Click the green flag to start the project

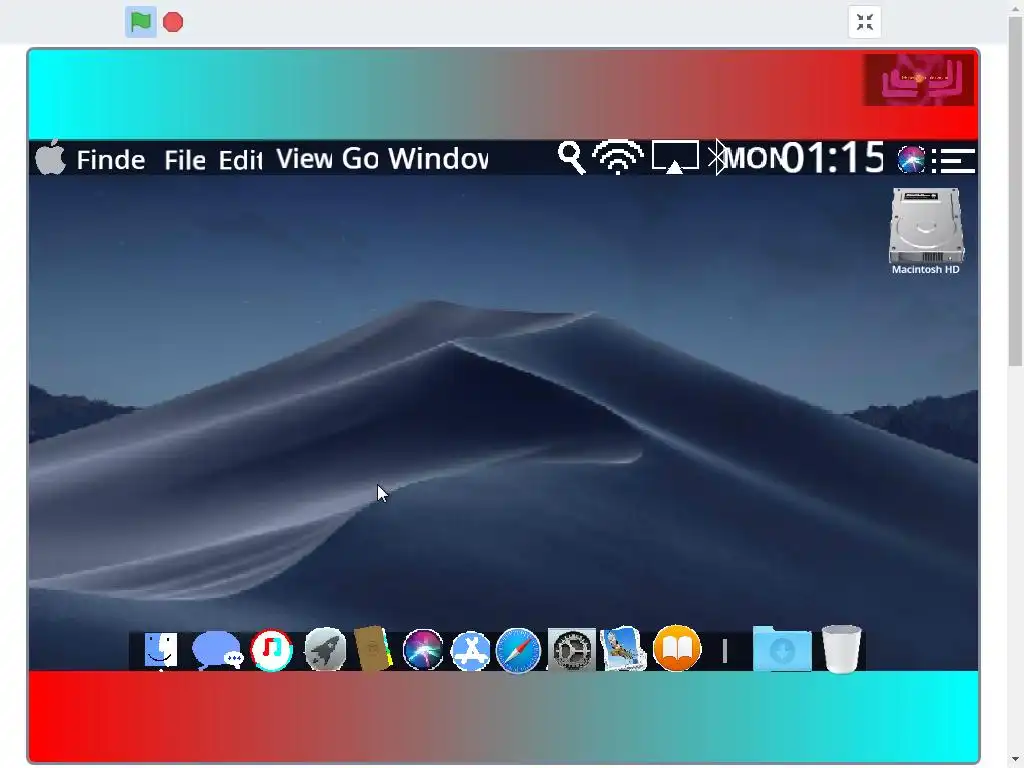pos(140,22)
